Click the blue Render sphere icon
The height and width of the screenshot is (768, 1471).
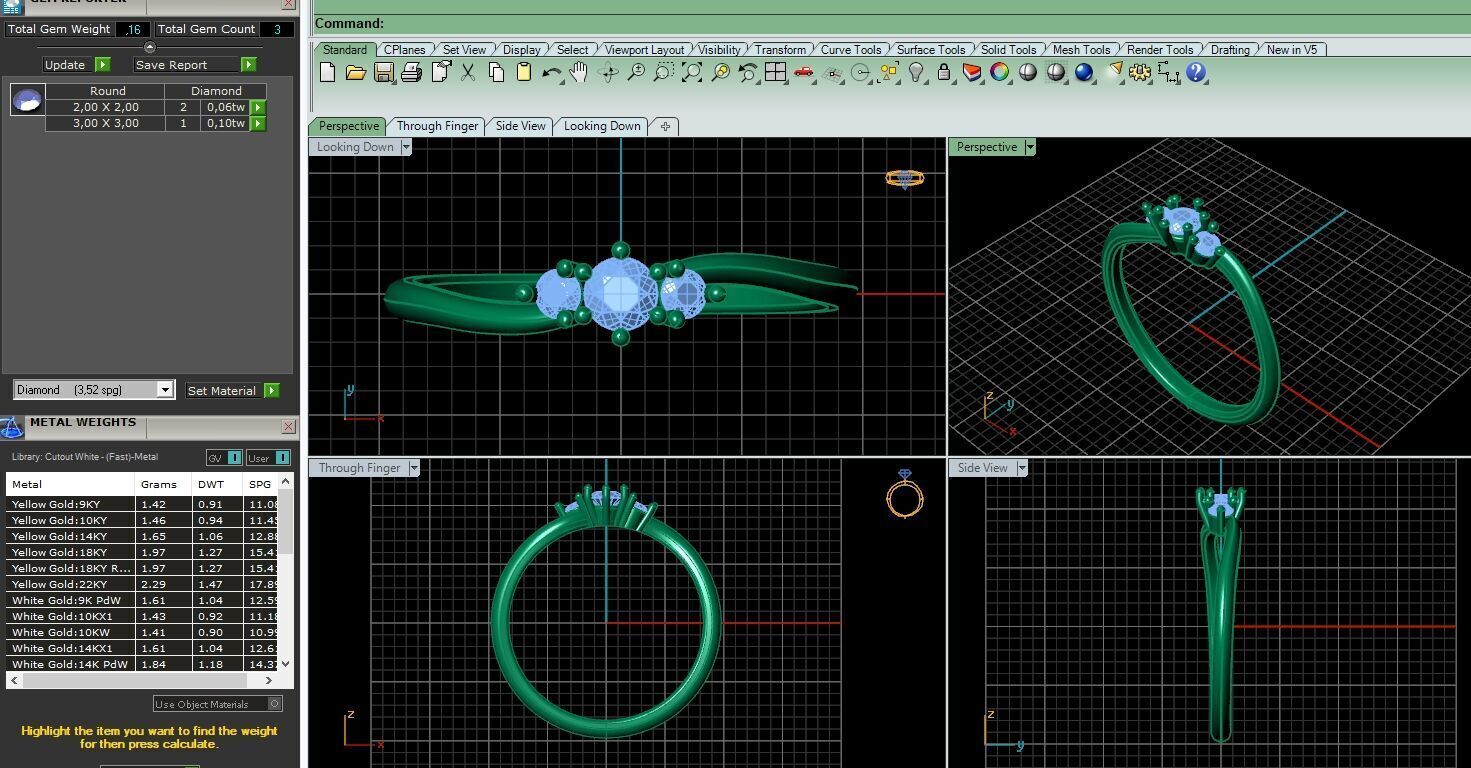pos(1084,72)
